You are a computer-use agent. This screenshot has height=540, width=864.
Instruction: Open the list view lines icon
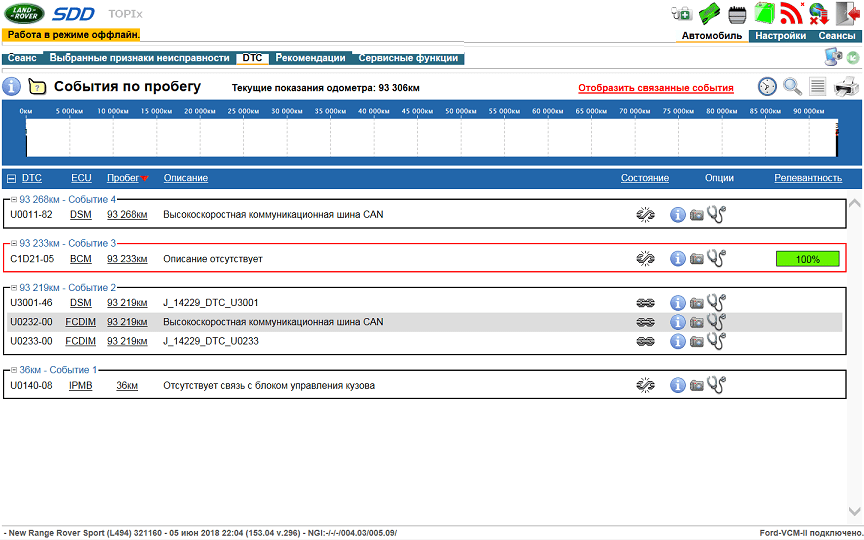pos(818,87)
